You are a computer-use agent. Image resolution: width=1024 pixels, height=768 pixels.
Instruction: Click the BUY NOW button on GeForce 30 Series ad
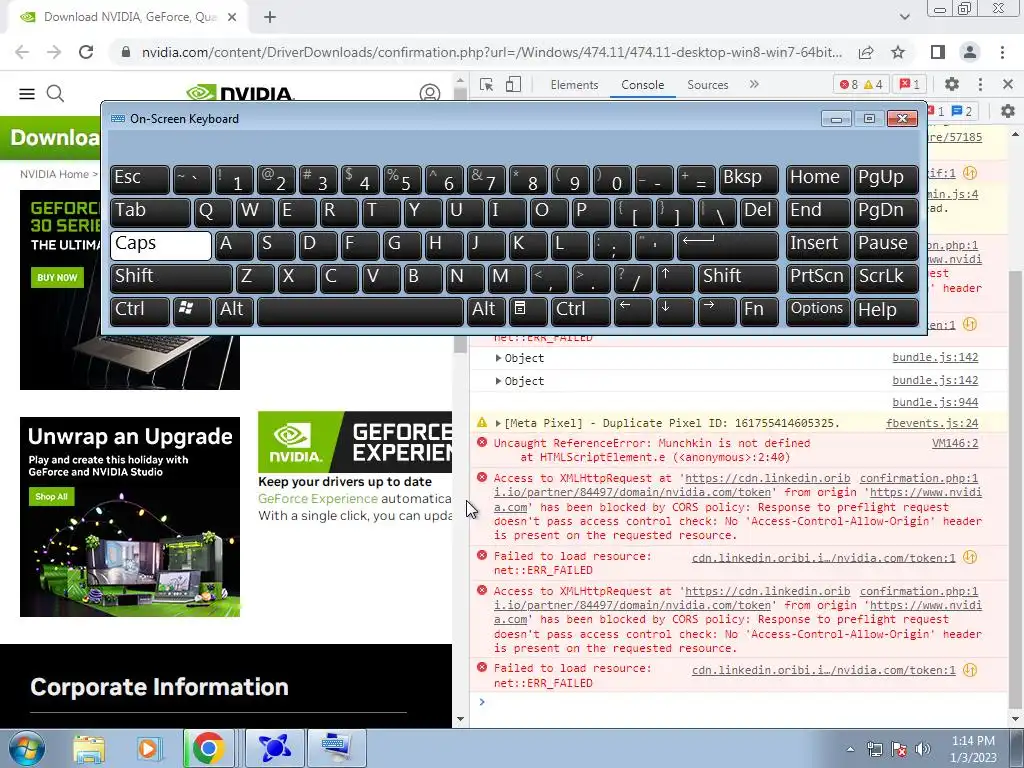[x=57, y=278]
